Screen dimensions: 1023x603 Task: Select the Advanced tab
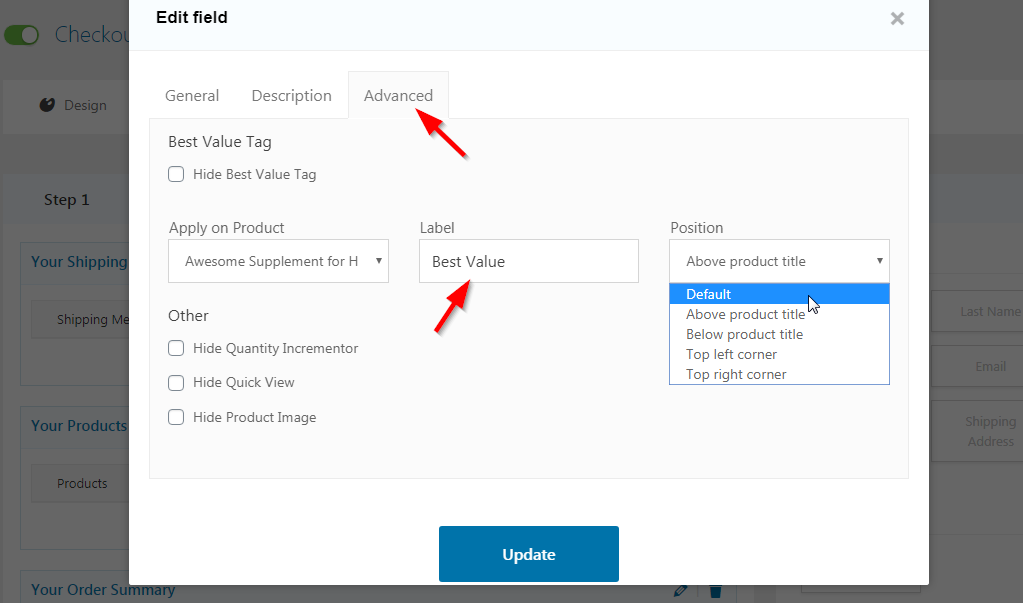point(398,96)
